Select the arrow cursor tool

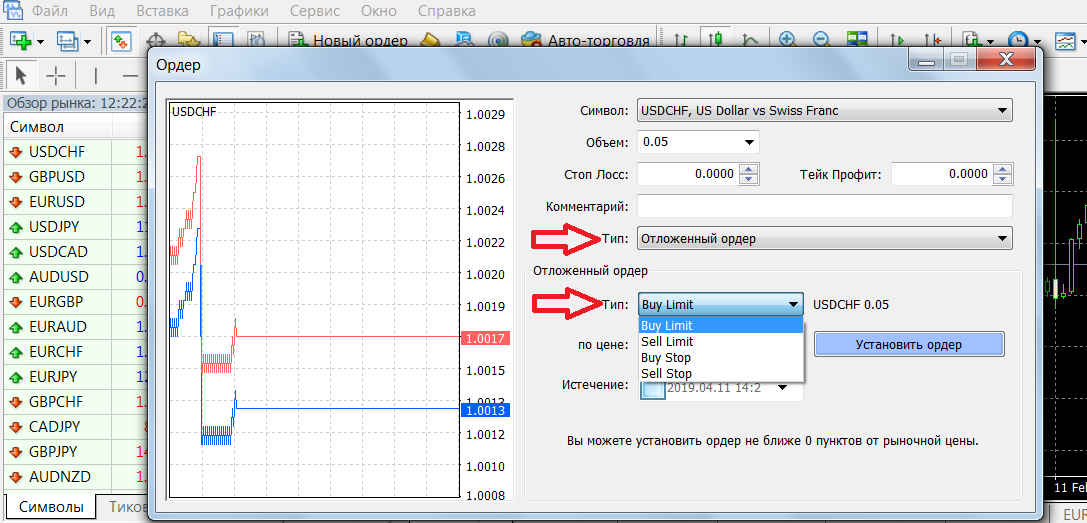pos(21,75)
